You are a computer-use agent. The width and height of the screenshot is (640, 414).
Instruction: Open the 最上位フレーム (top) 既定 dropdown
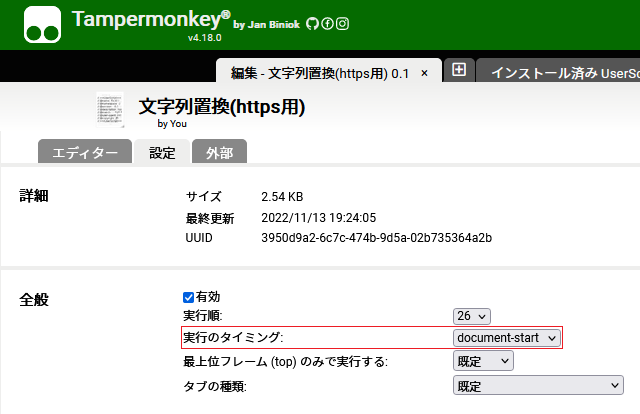(x=483, y=361)
